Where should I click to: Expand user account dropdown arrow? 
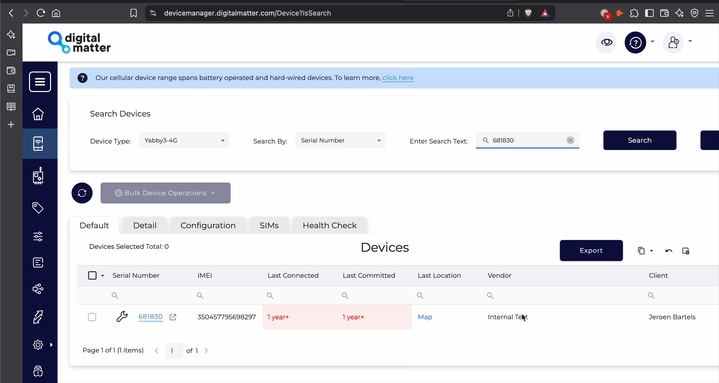690,41
